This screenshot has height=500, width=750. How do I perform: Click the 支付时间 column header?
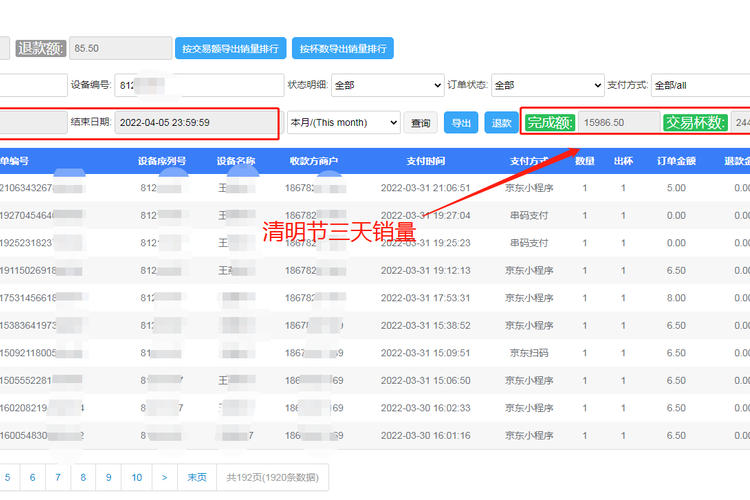tap(426, 161)
